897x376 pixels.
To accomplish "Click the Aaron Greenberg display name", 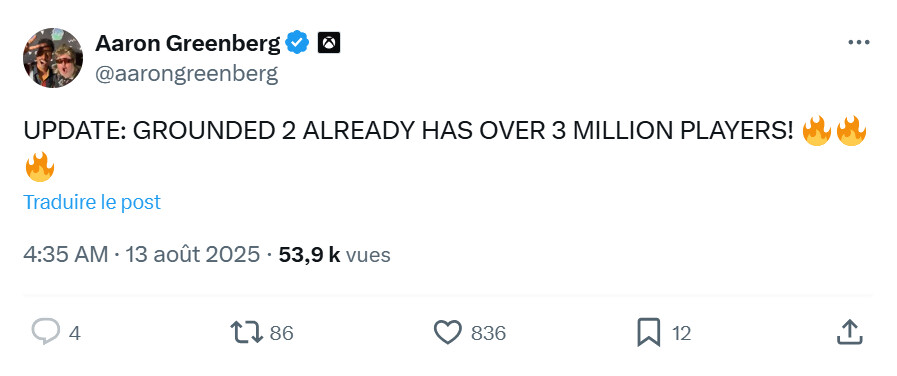I will [188, 43].
